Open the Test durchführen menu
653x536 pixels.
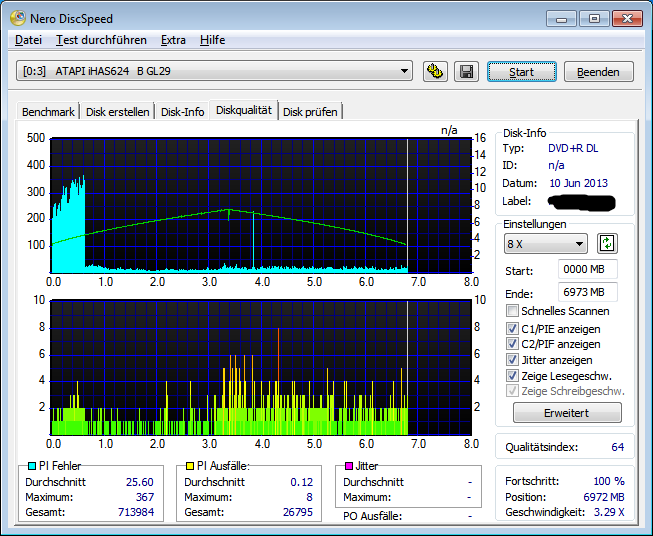pos(101,40)
